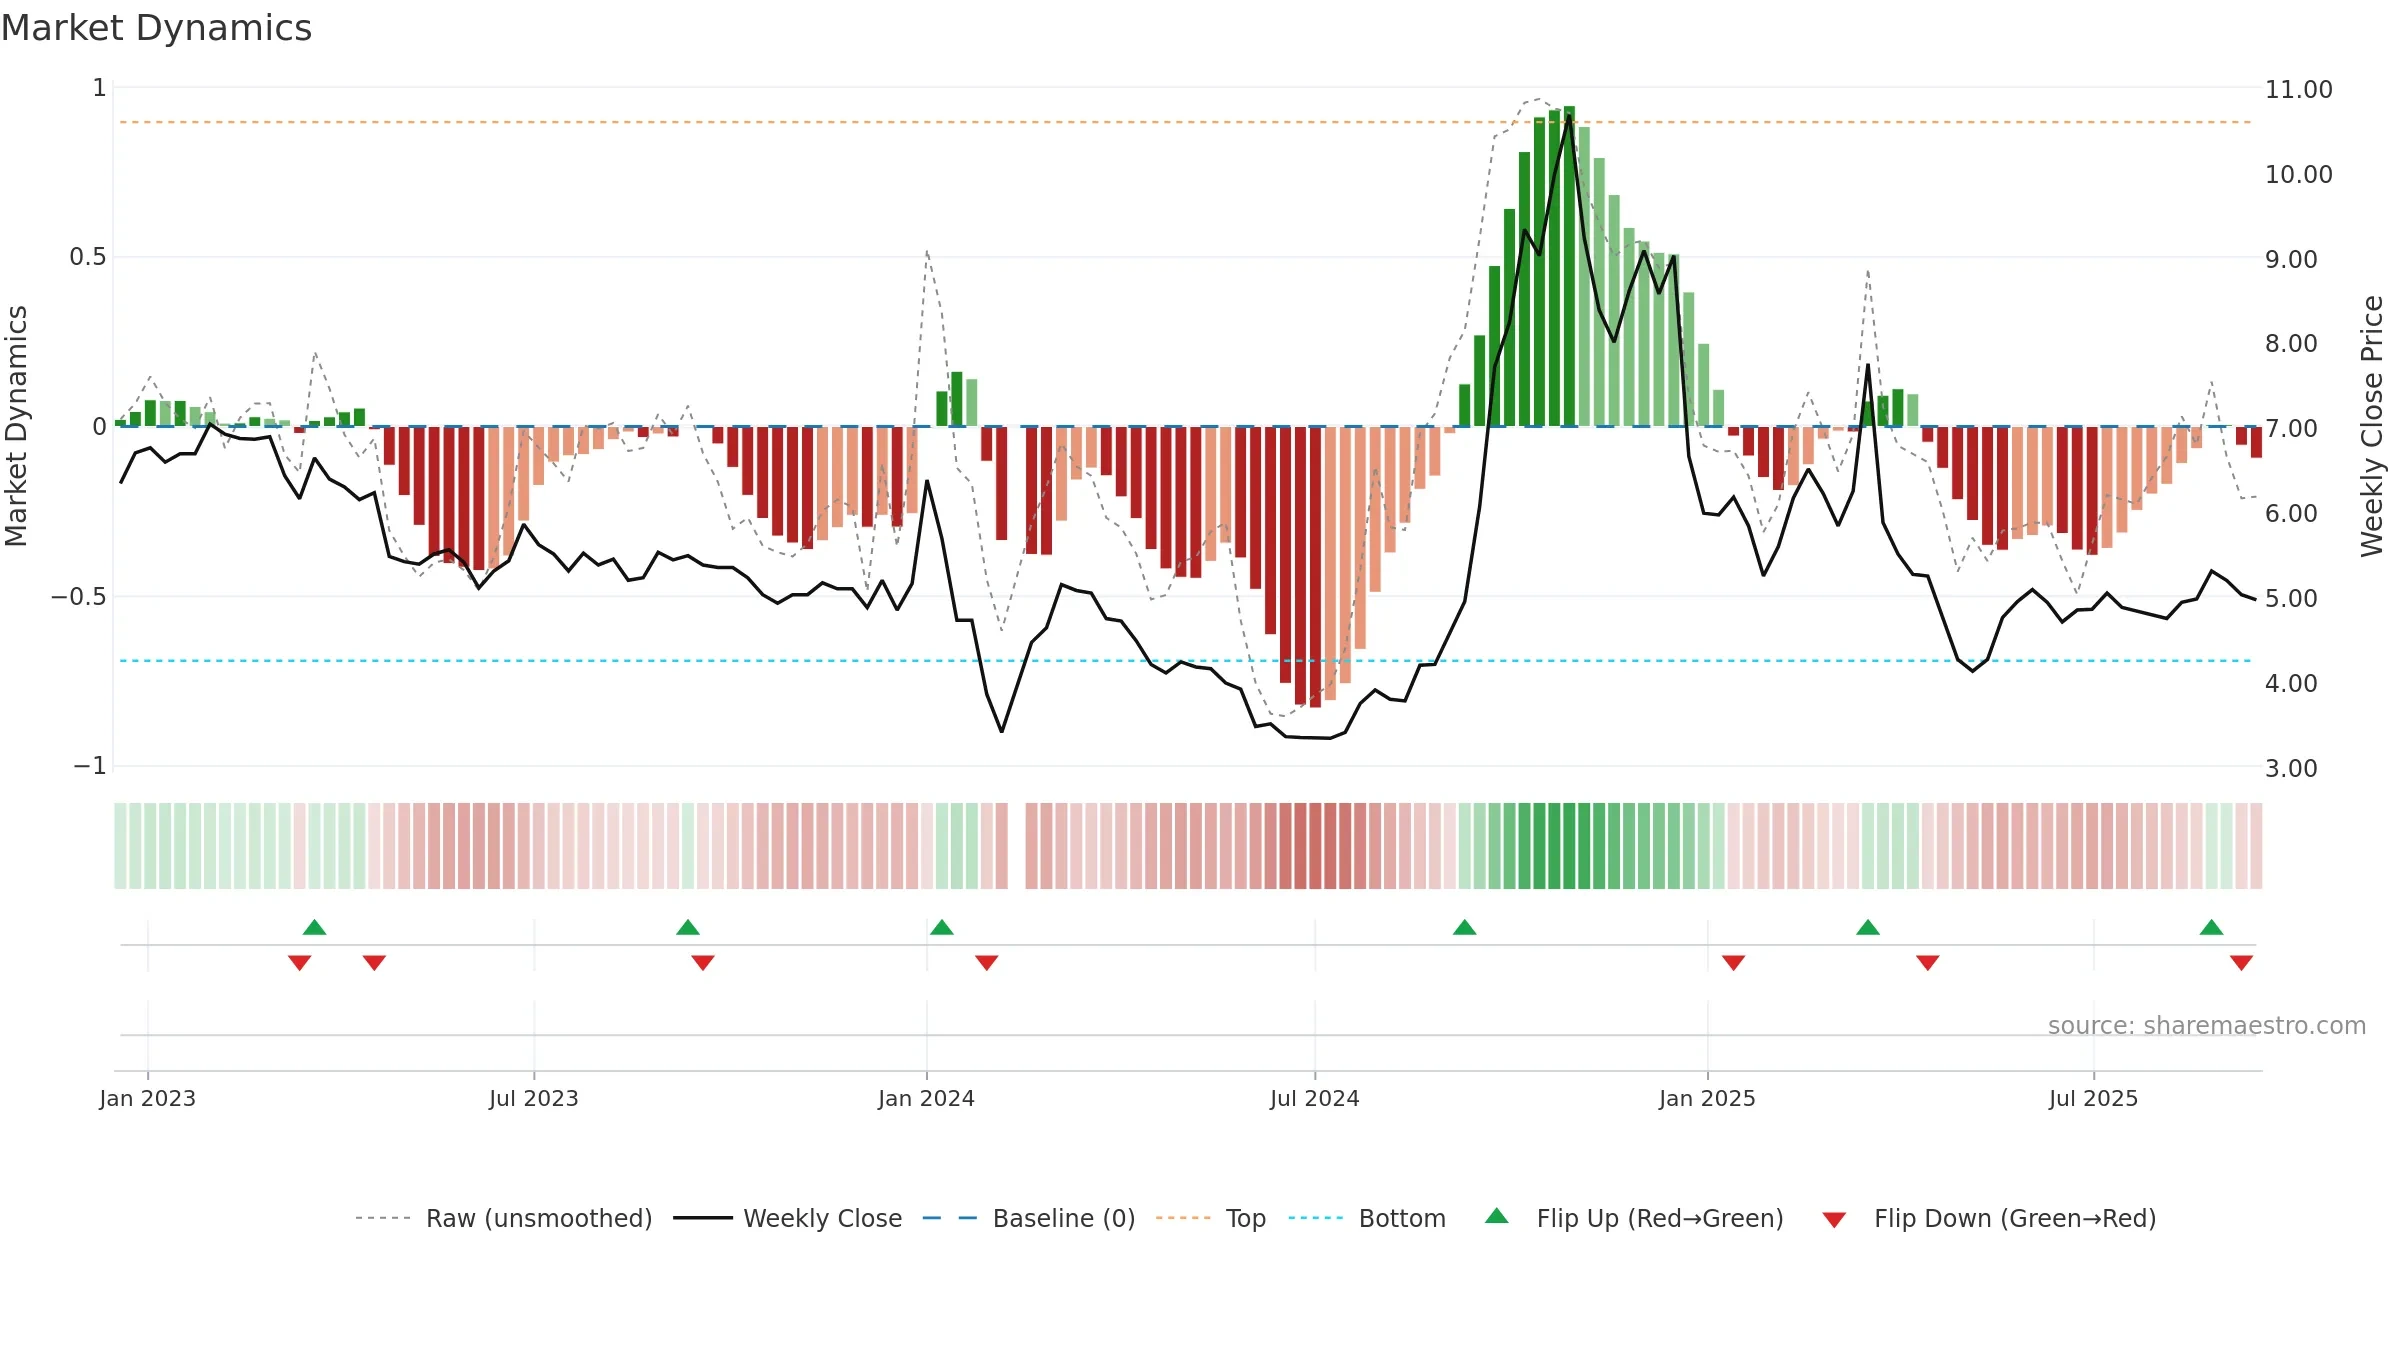Click the deepest dark red bar in mid-2024
The height and width of the screenshot is (1350, 2400).
1315,567
